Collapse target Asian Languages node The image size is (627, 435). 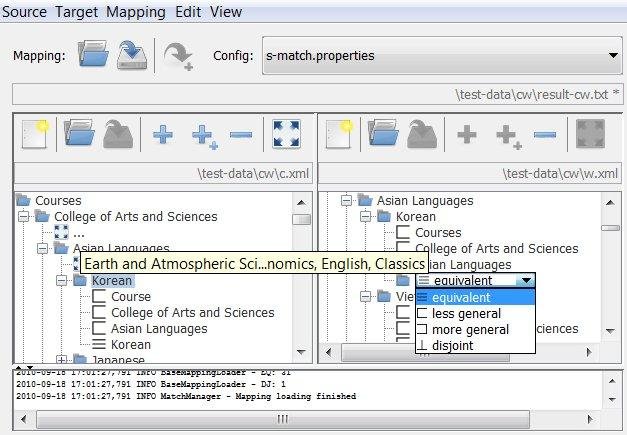click(x=346, y=200)
